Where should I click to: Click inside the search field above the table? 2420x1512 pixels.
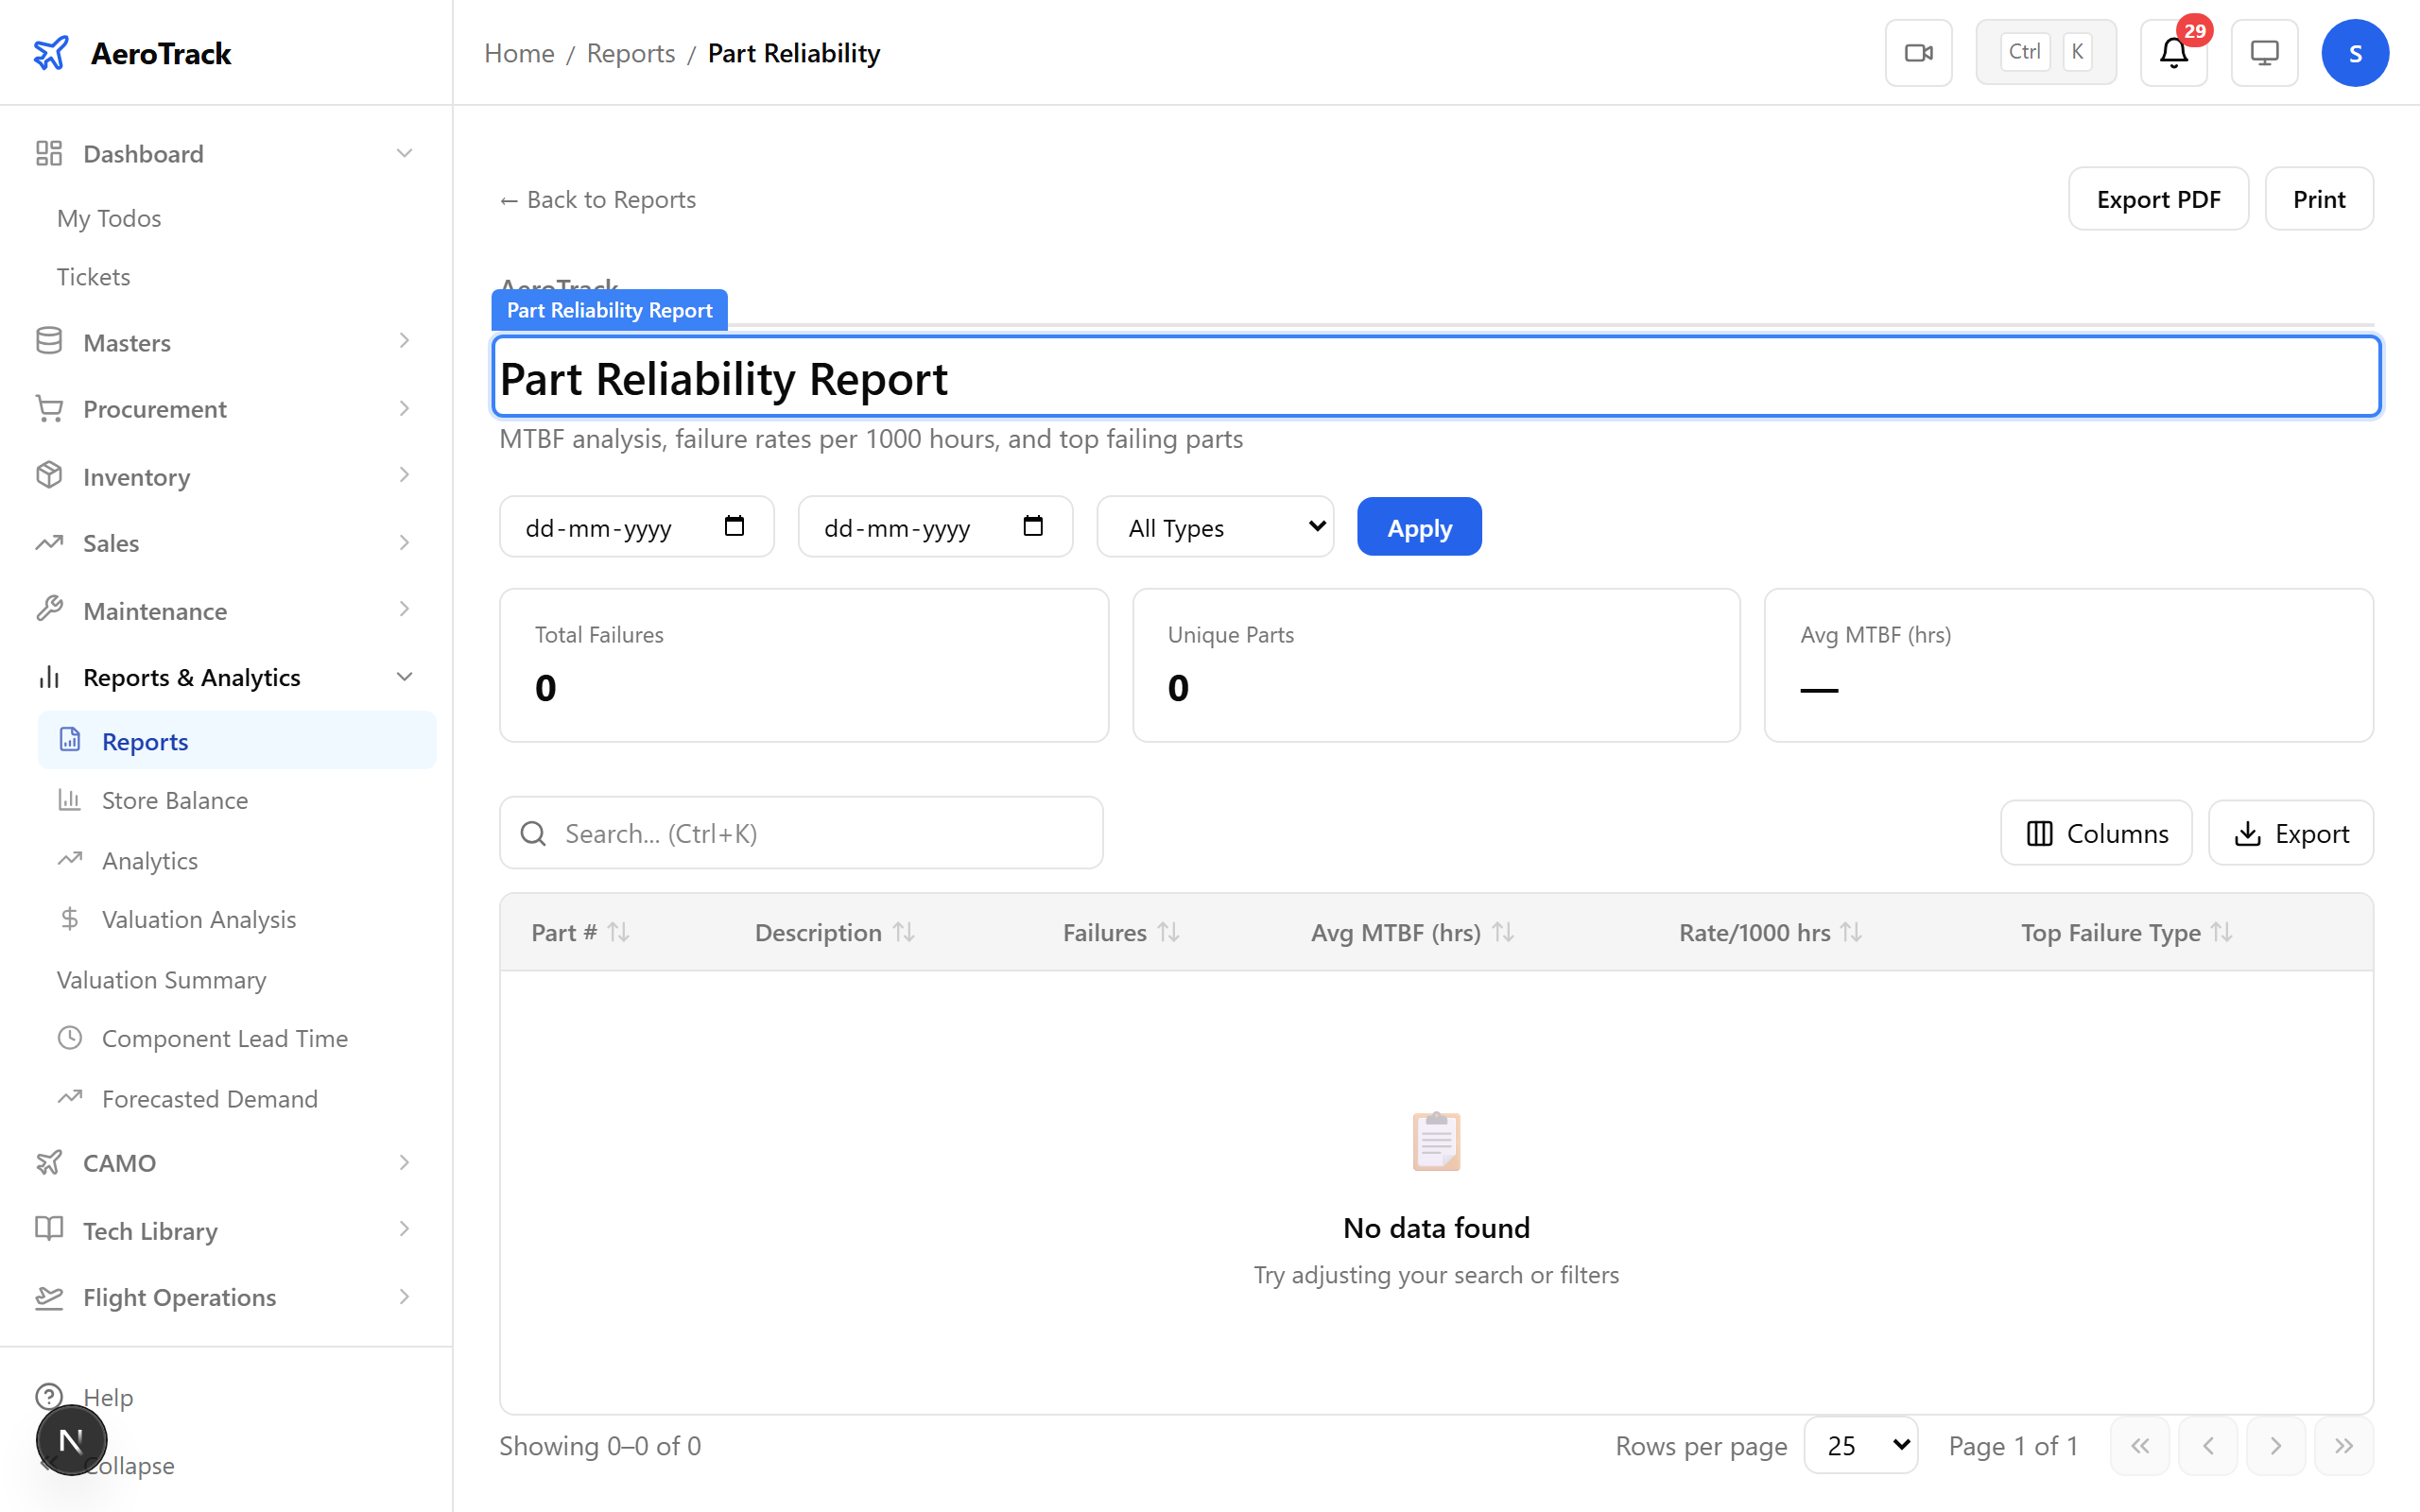pyautogui.click(x=800, y=832)
